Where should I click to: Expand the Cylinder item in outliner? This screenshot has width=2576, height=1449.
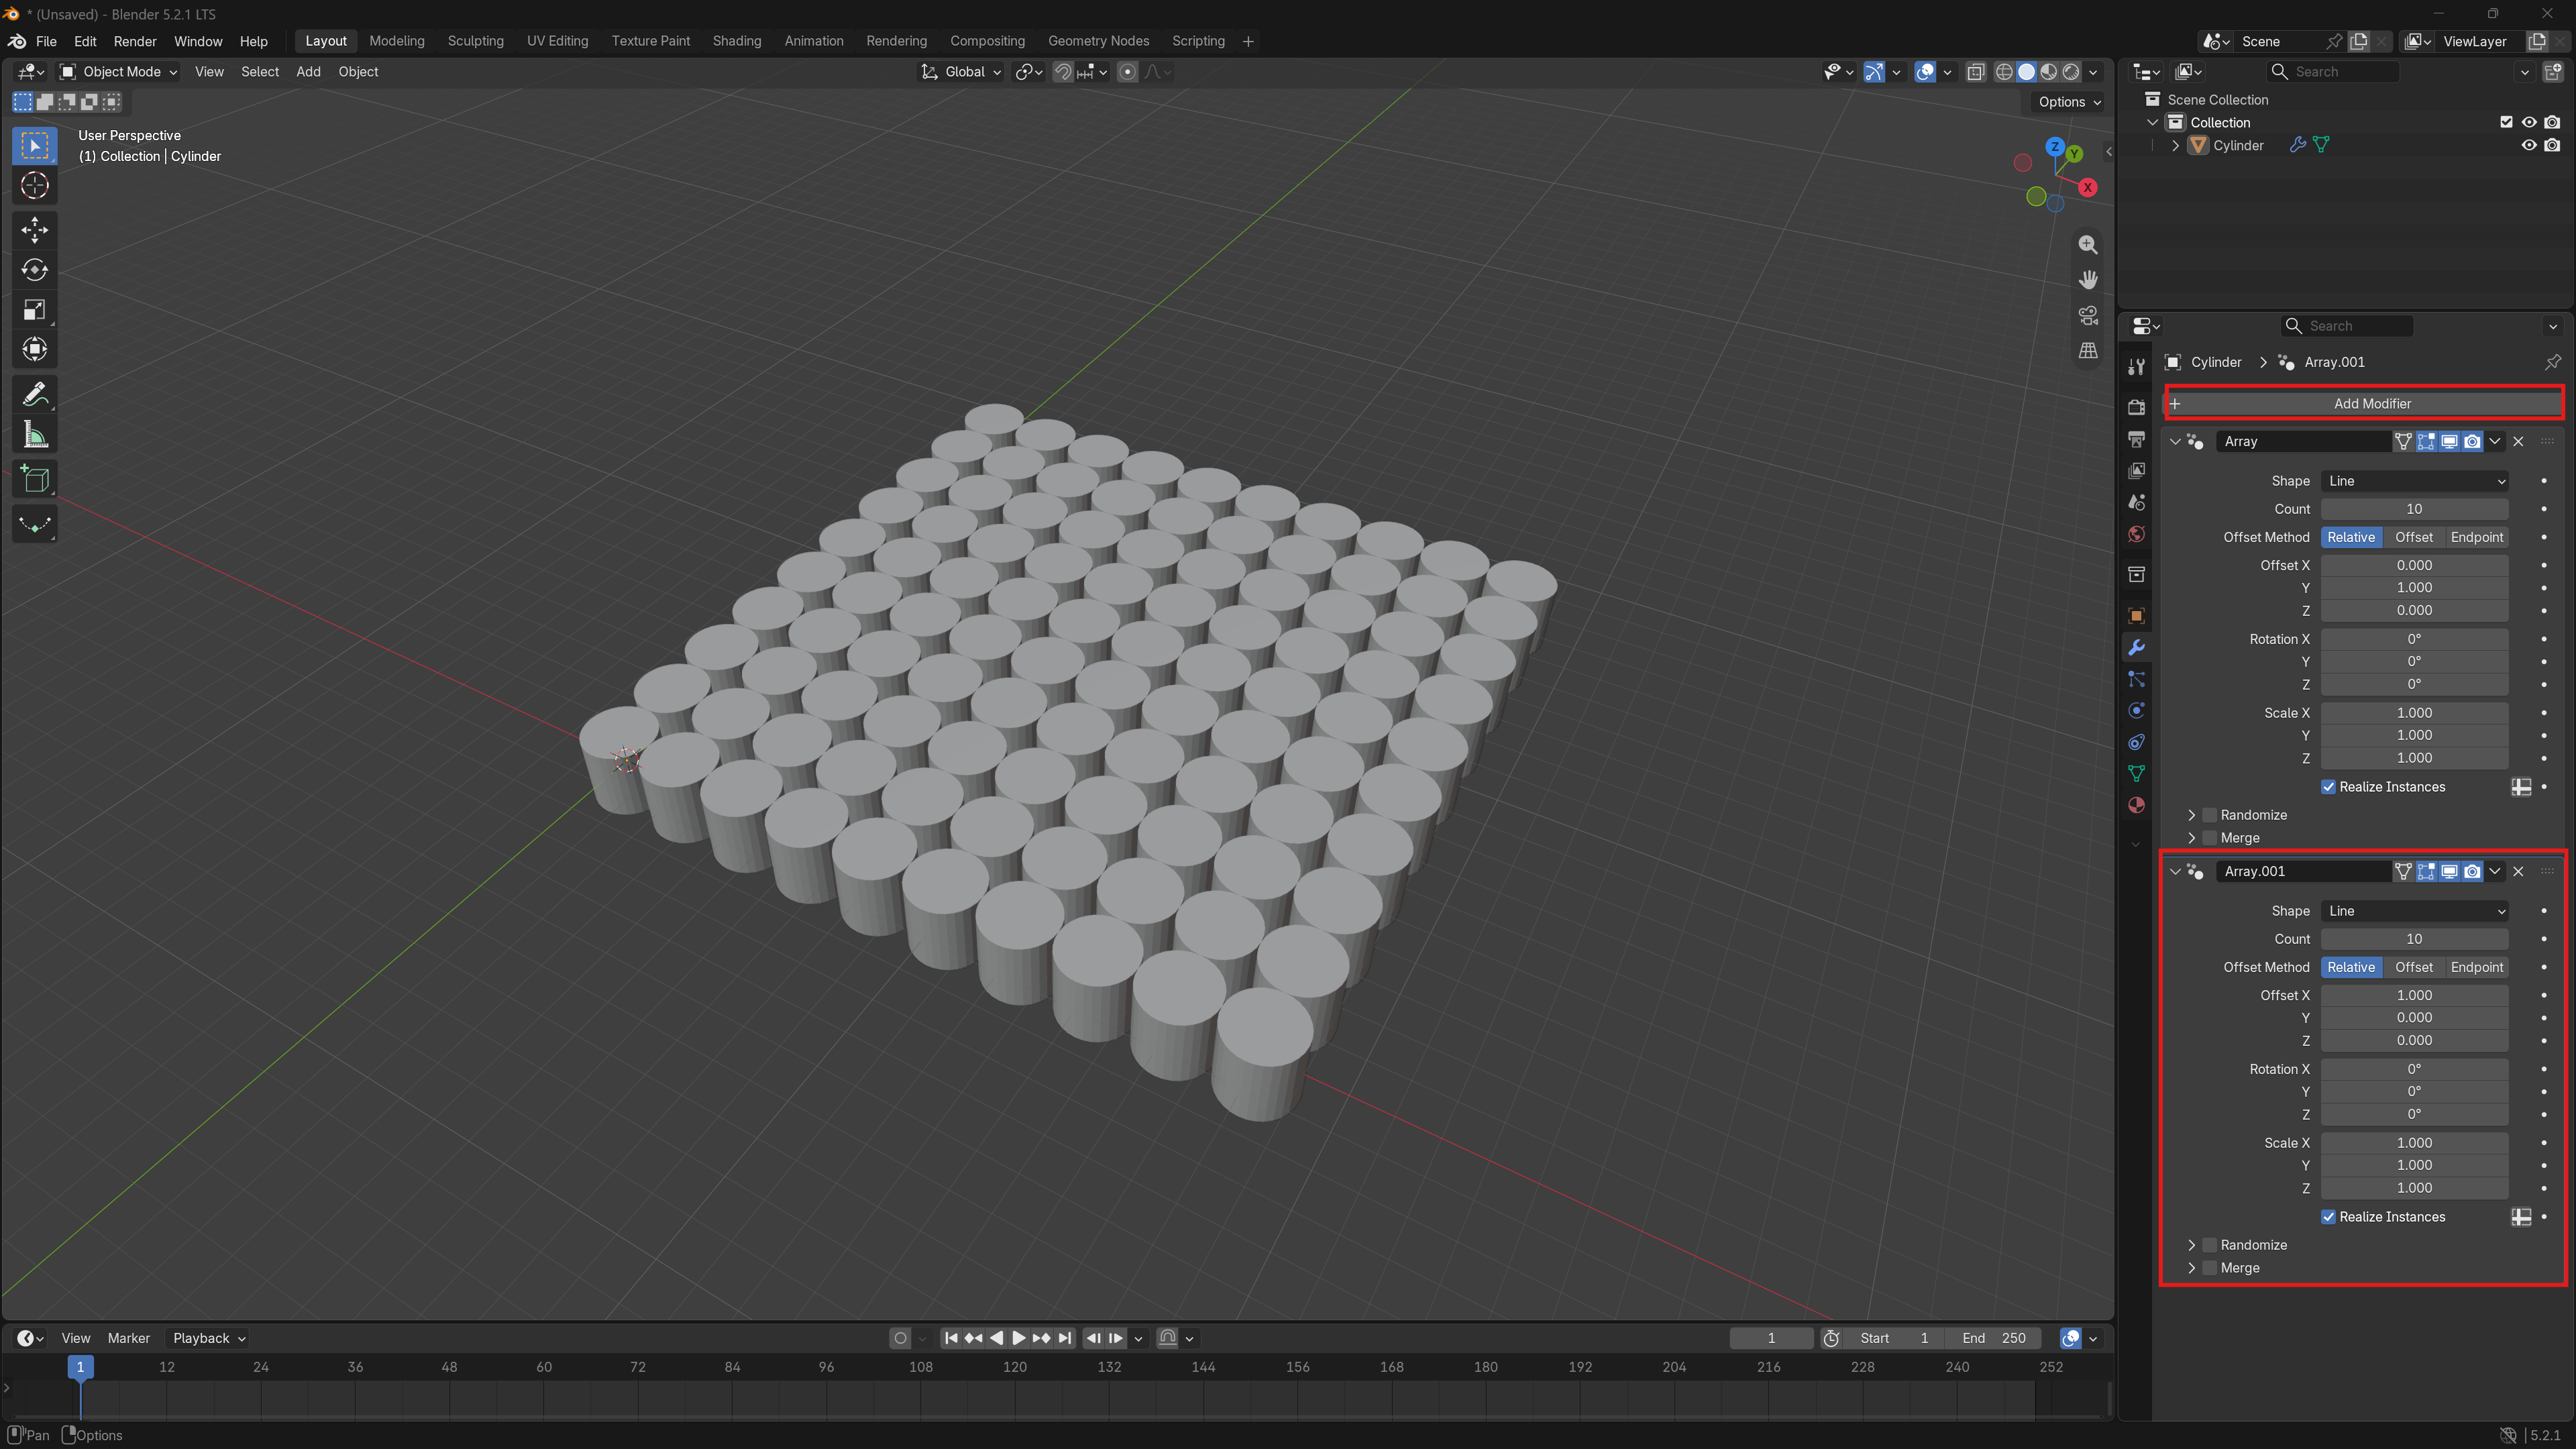click(x=2175, y=145)
